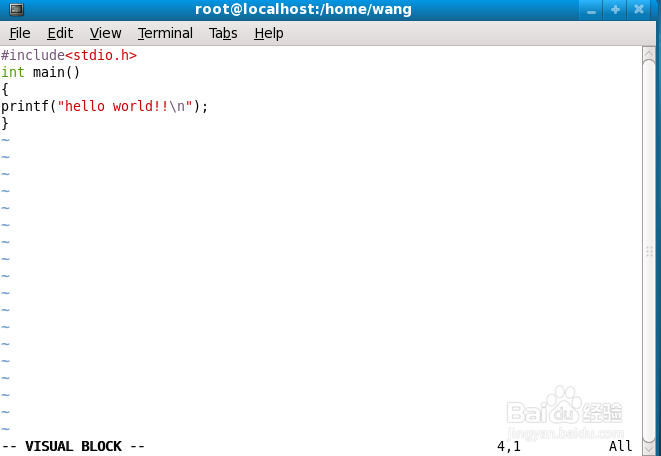661x456 pixels.
Task: Open the Help menu
Action: click(269, 33)
